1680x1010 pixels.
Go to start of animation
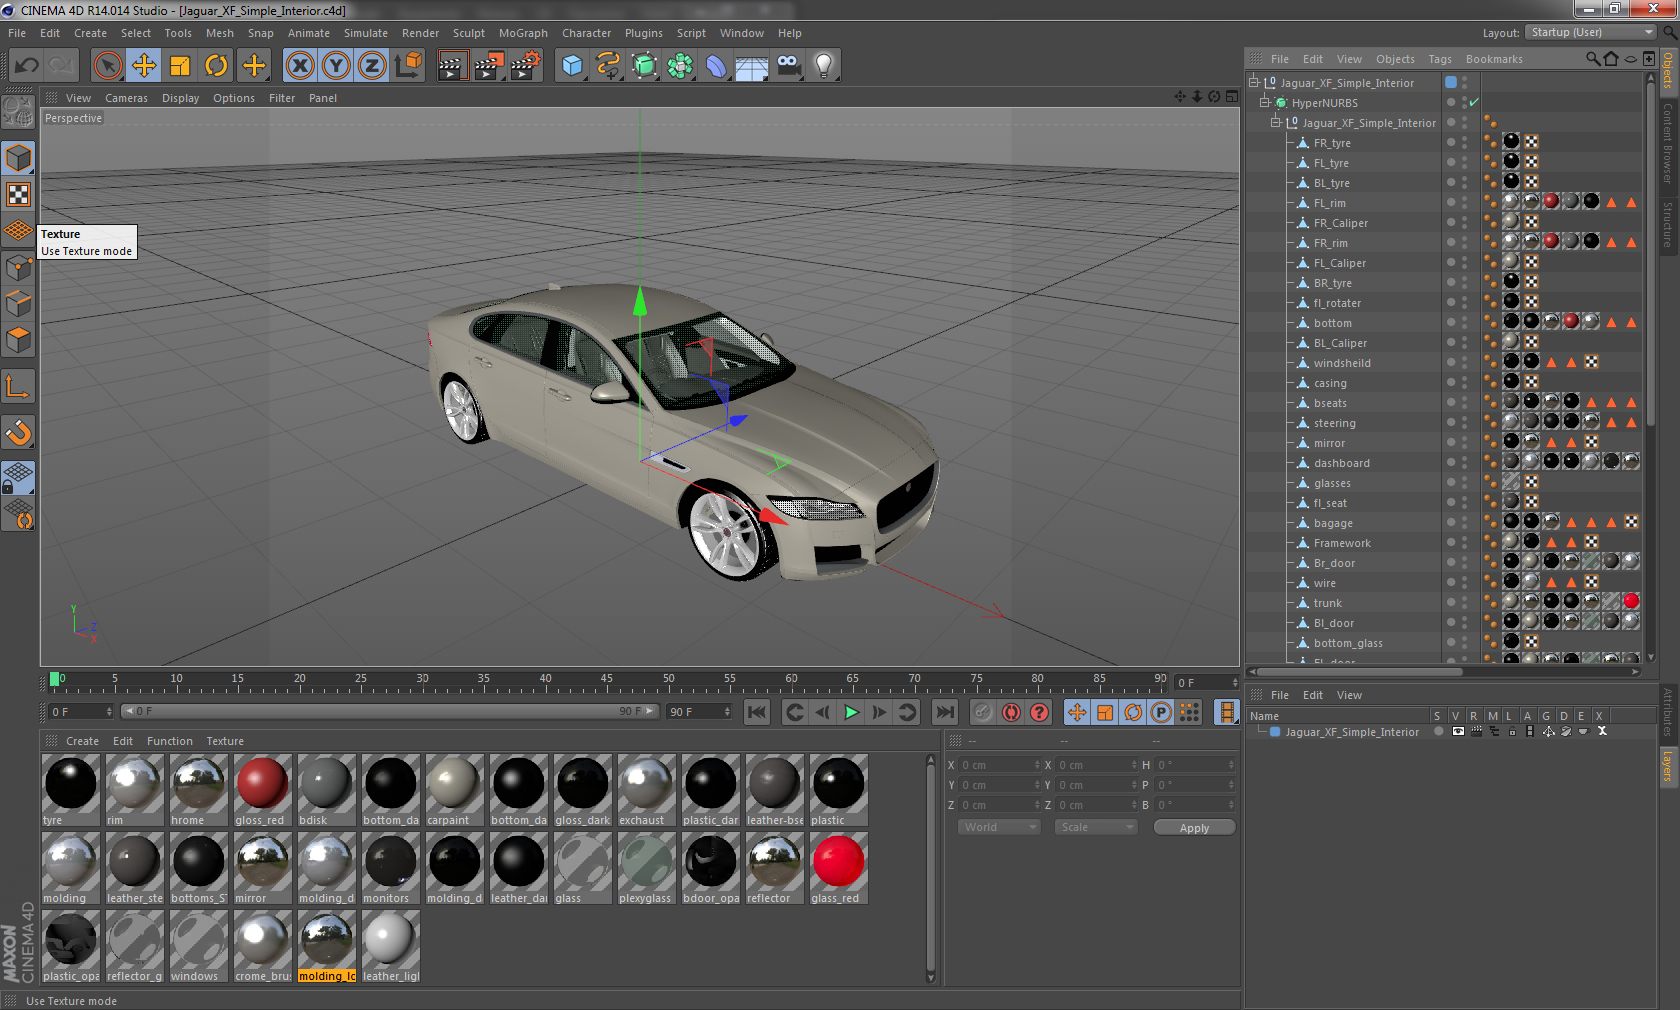(757, 712)
